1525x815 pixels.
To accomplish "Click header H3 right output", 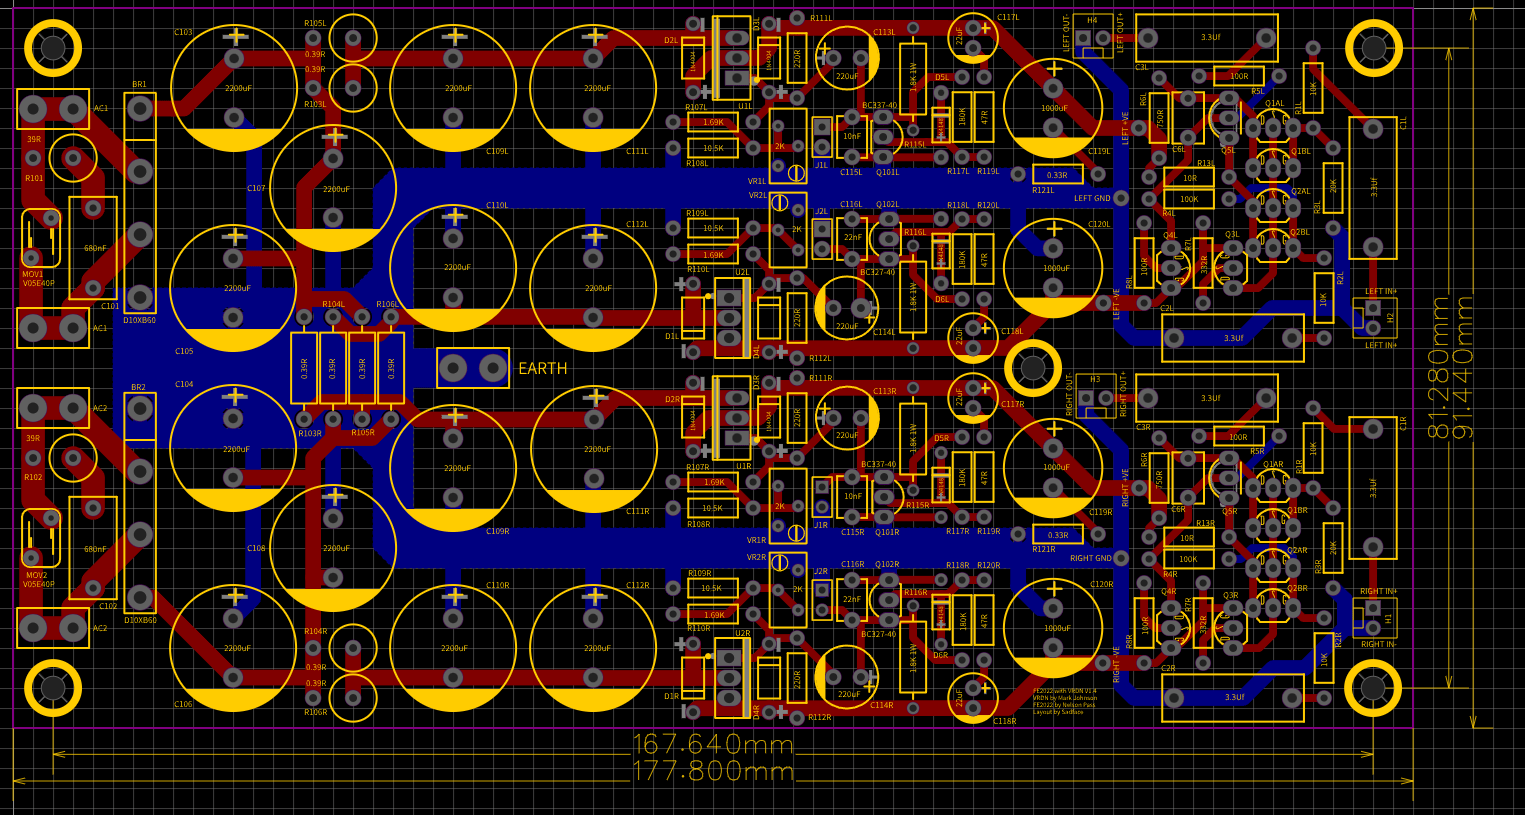I will 1096,398.
